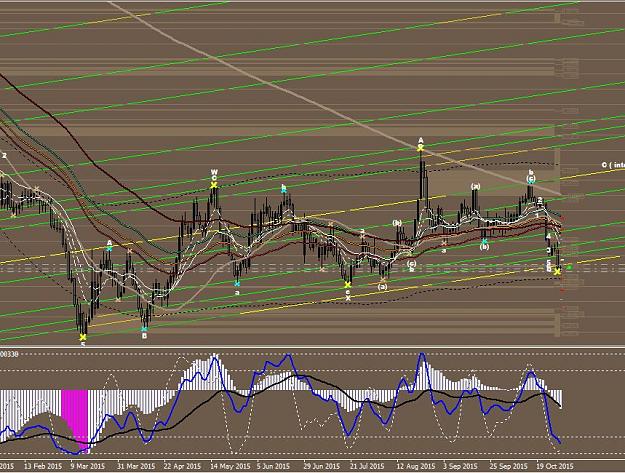
Task: Select the cyan marker above the (b) label in September
Action: tap(484, 241)
